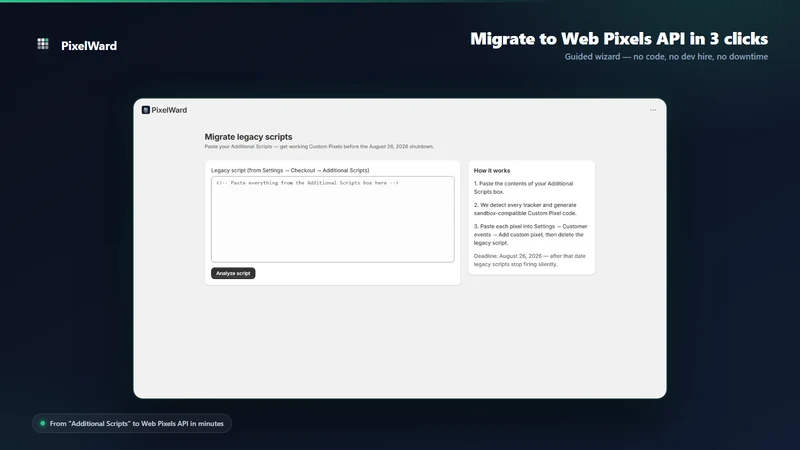Click the Migrate legacy scripts heading

click(x=248, y=137)
